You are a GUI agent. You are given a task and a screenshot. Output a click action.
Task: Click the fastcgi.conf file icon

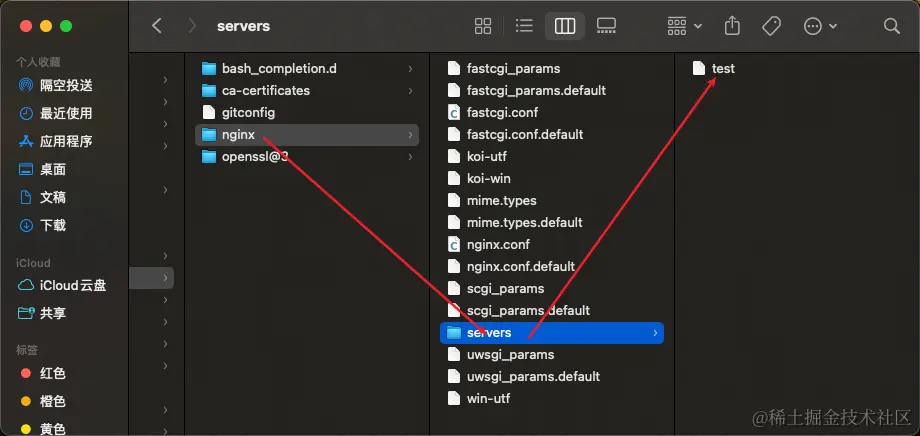pos(454,112)
